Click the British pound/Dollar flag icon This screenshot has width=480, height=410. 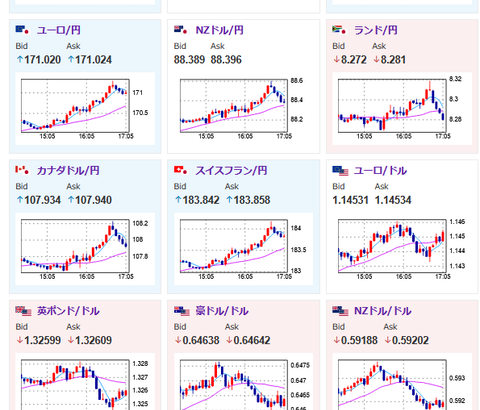(x=23, y=311)
